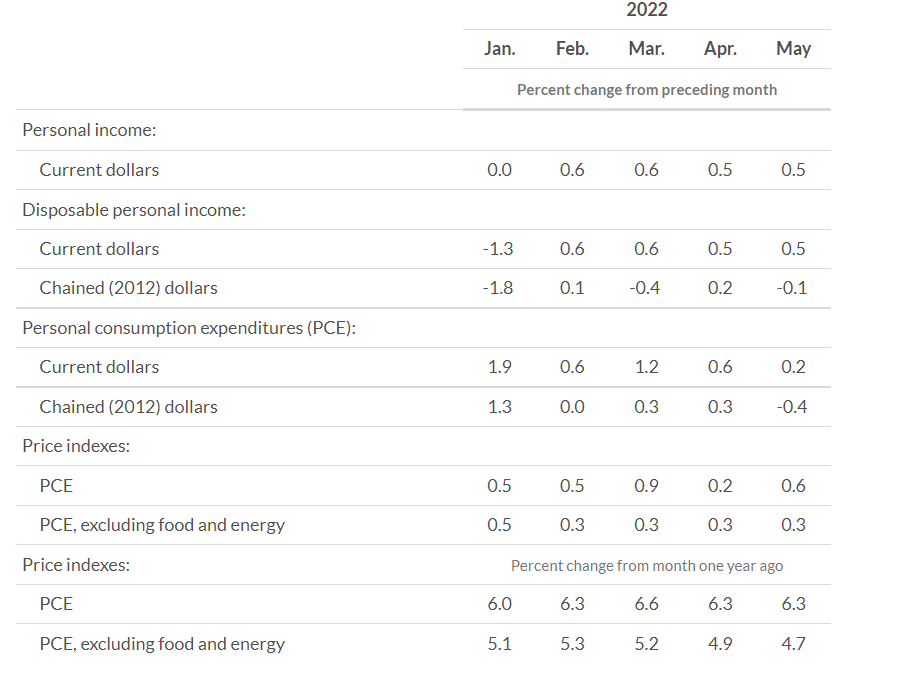Click 'Personal consumption expenditures (PCE):' label
The image size is (917, 687).
coord(189,328)
